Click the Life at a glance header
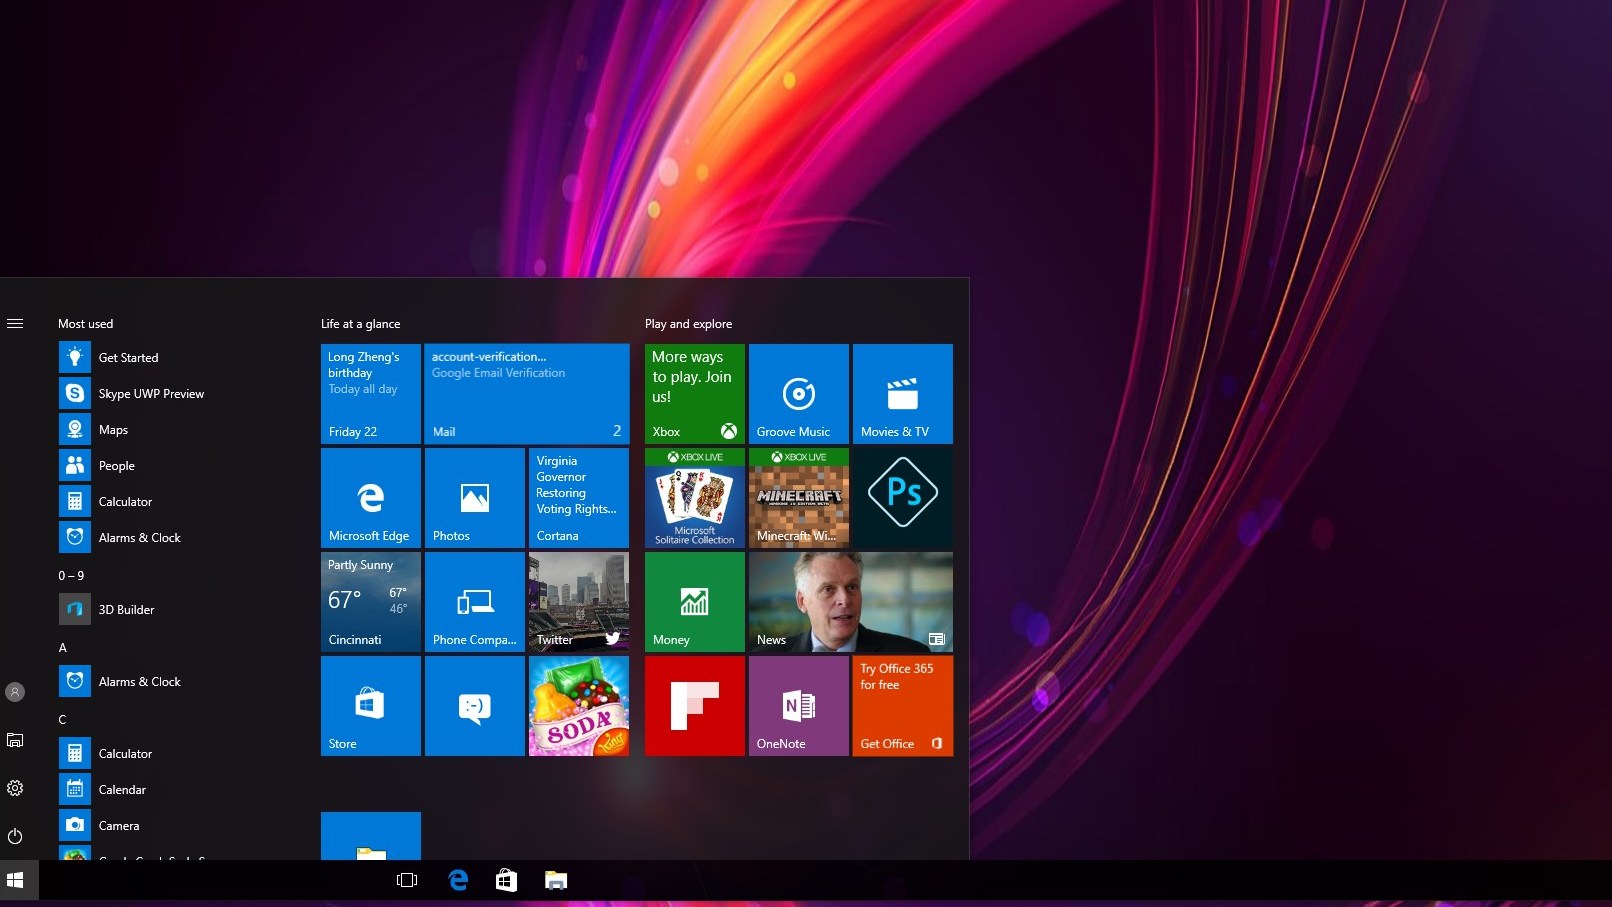Screen dimensions: 1612x907 tap(360, 324)
